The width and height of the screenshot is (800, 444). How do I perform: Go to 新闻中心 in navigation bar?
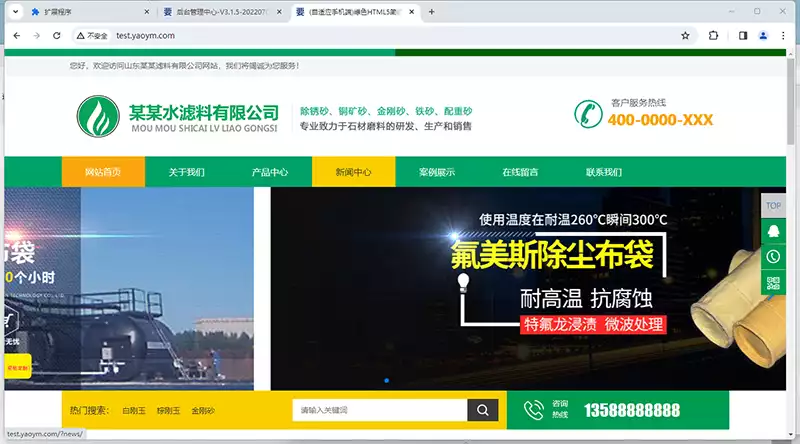(x=353, y=172)
